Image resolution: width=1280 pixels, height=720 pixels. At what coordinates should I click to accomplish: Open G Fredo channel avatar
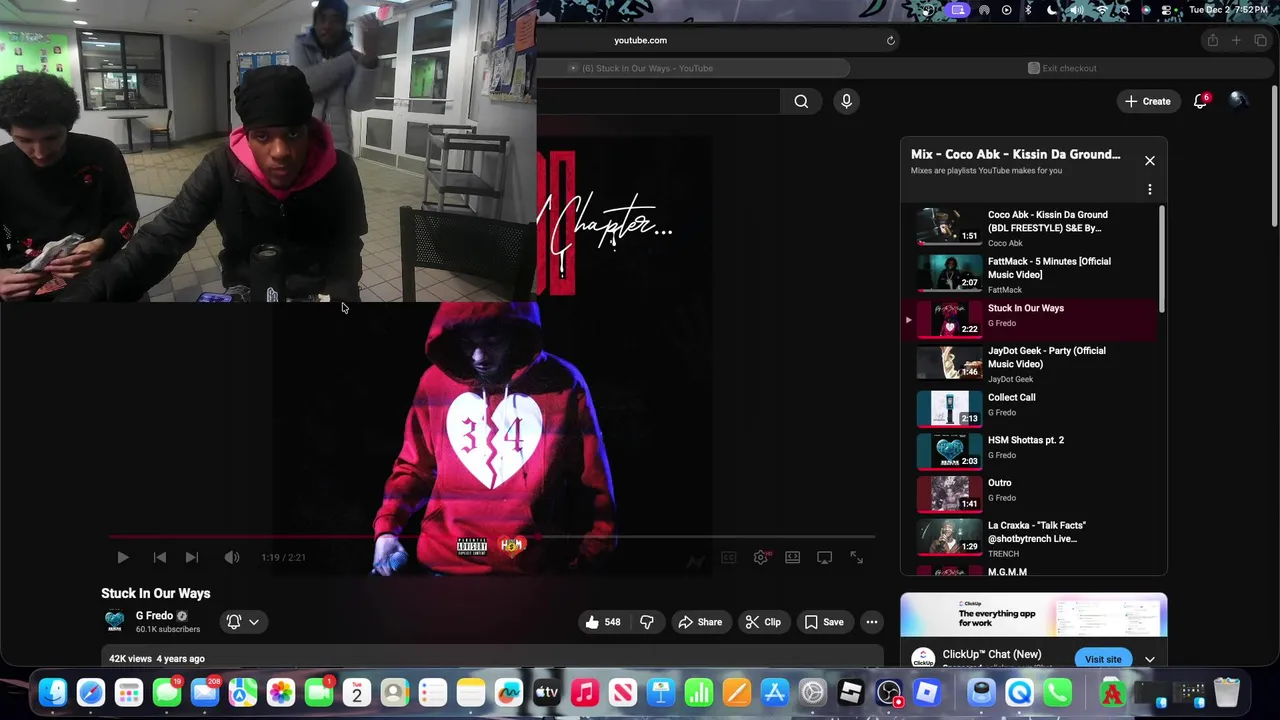115,621
